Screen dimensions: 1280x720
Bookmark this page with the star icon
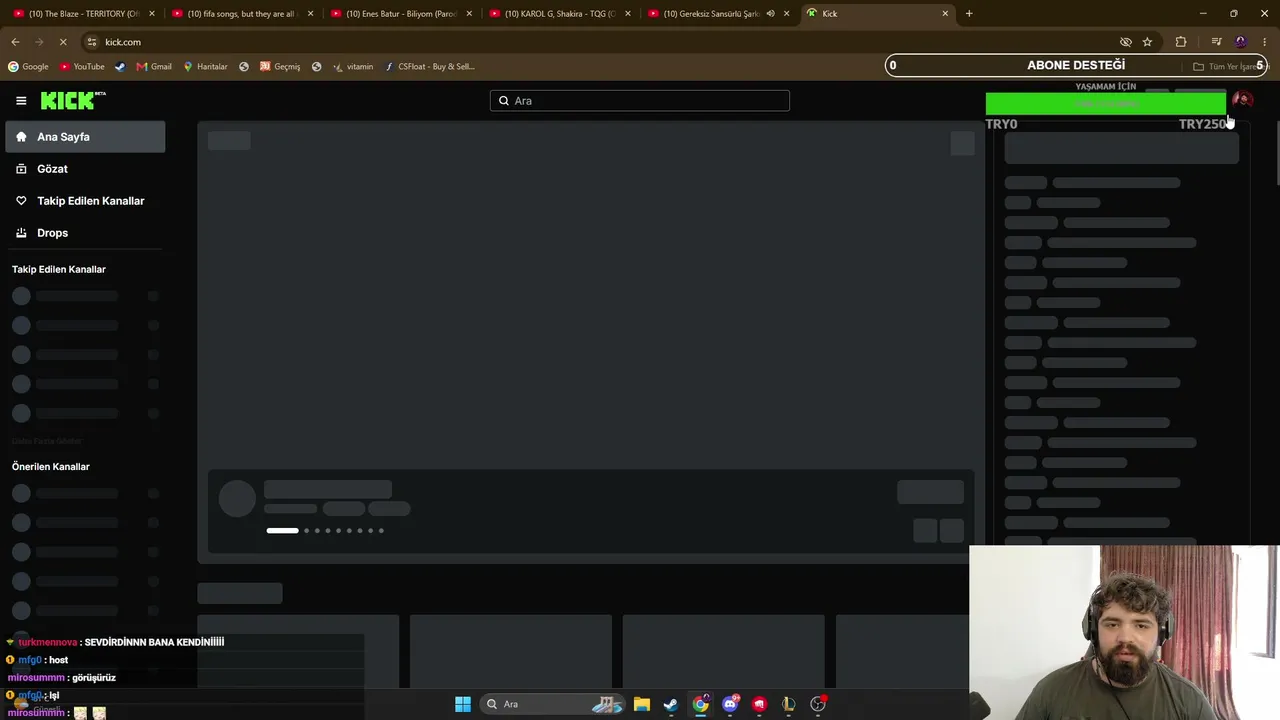(1147, 42)
